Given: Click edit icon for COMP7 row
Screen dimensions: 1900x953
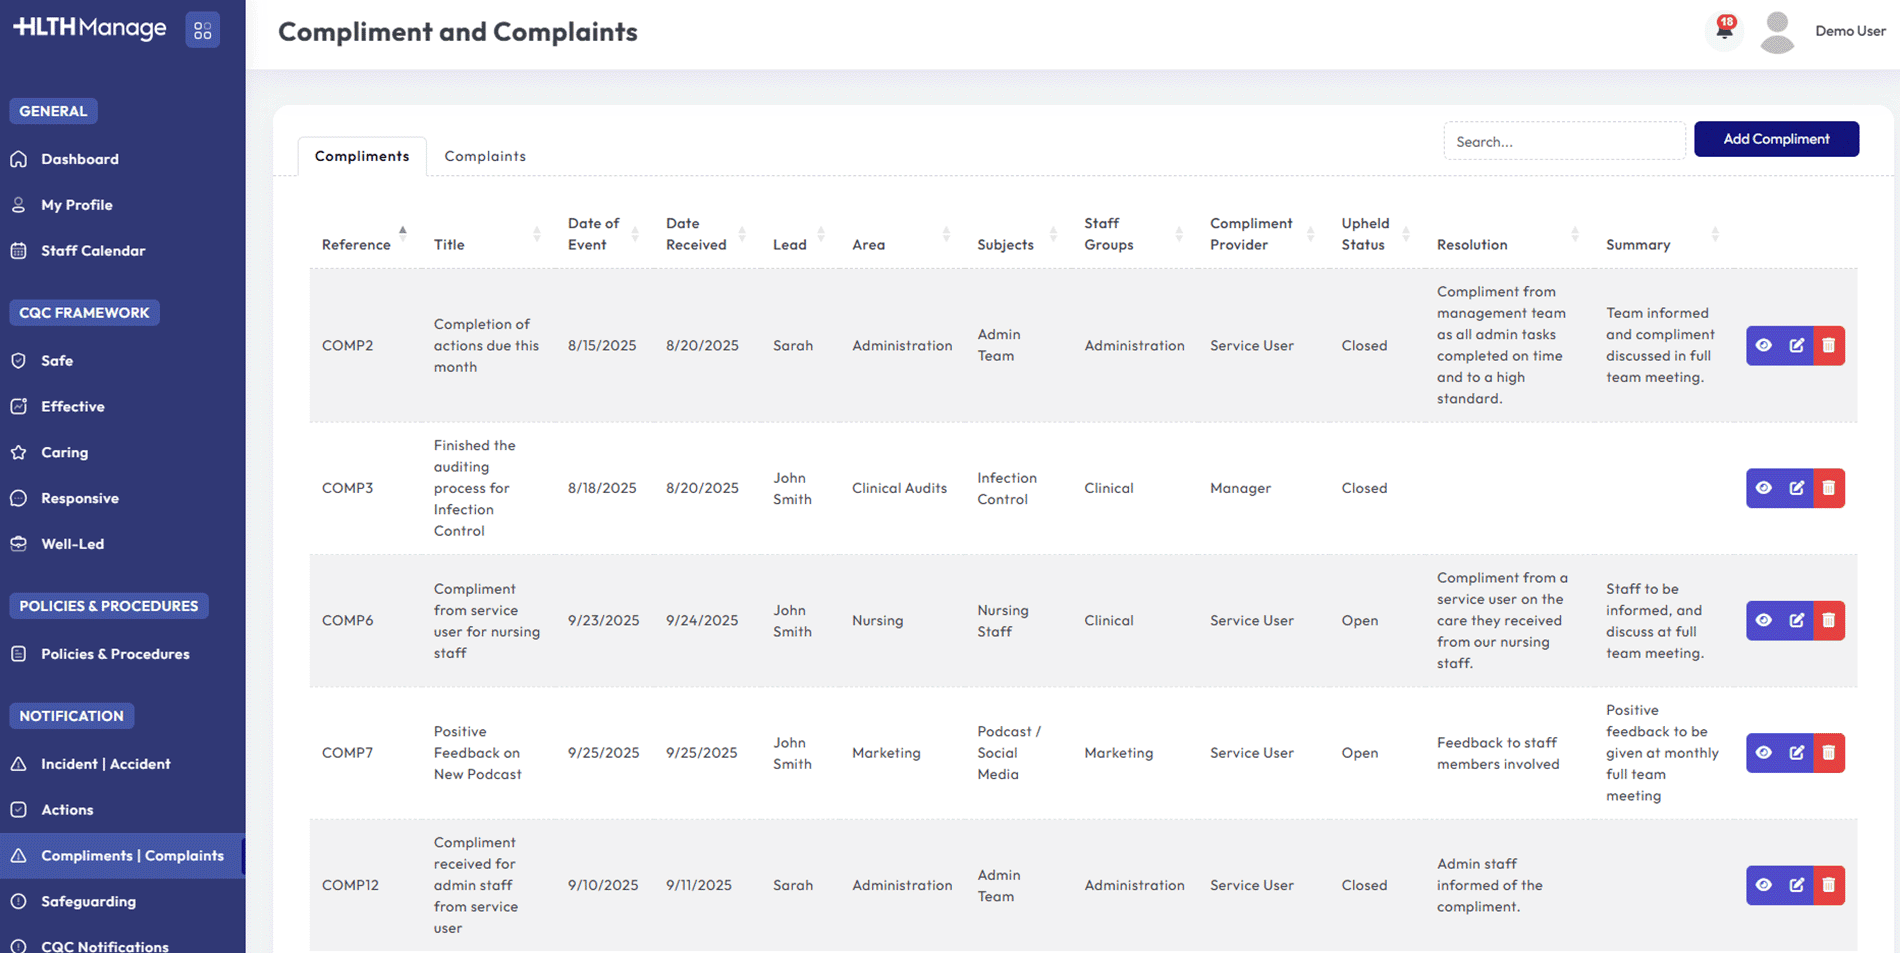Looking at the screenshot, I should pyautogui.click(x=1796, y=753).
